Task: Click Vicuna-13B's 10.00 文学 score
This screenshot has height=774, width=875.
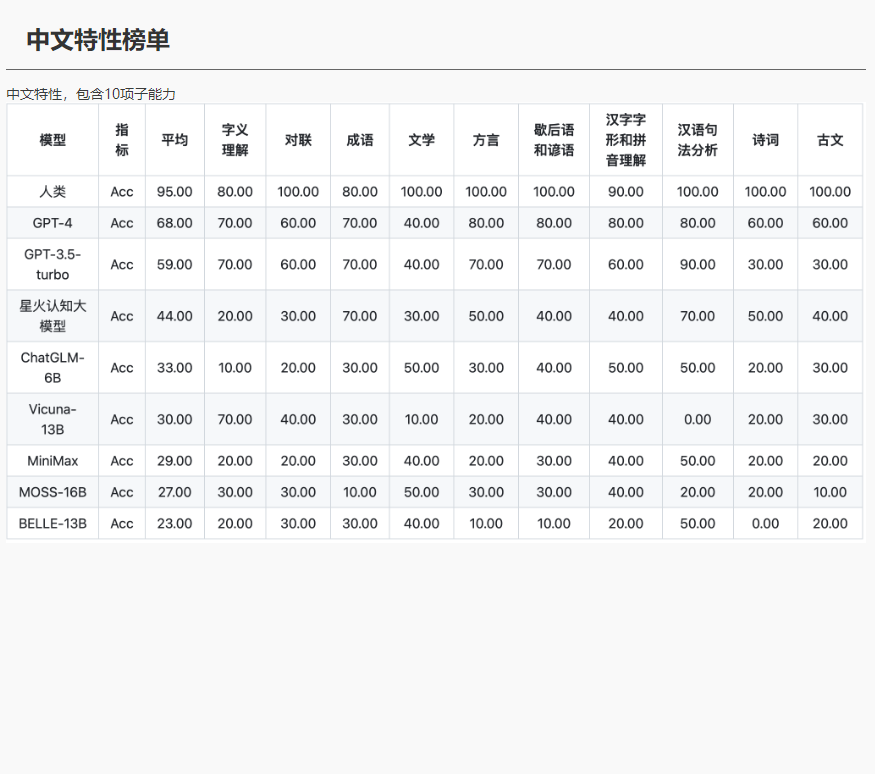Action: 421,419
